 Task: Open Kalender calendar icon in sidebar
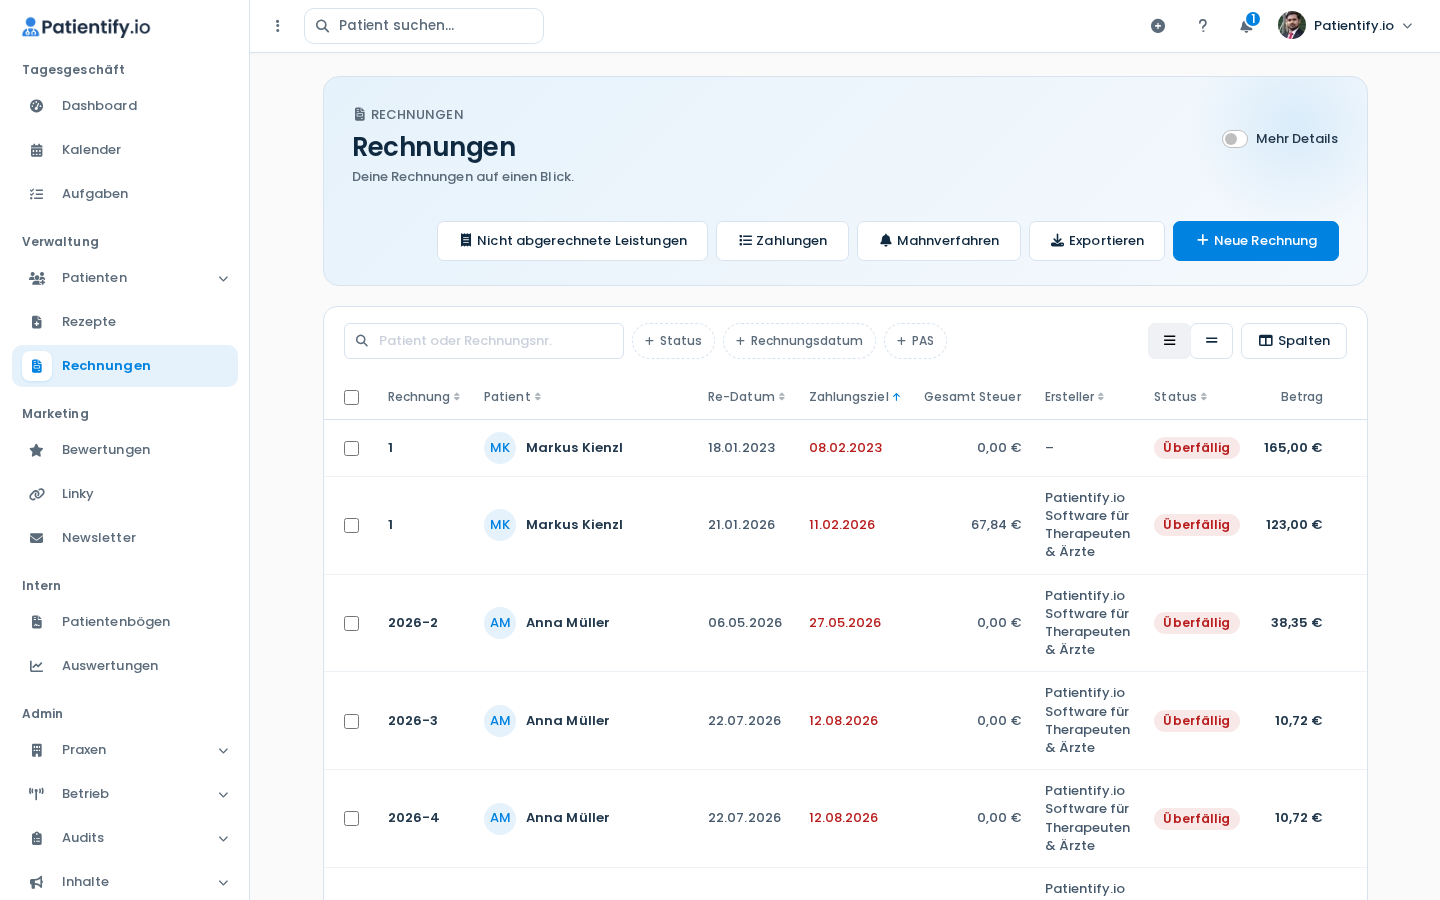tap(37, 150)
